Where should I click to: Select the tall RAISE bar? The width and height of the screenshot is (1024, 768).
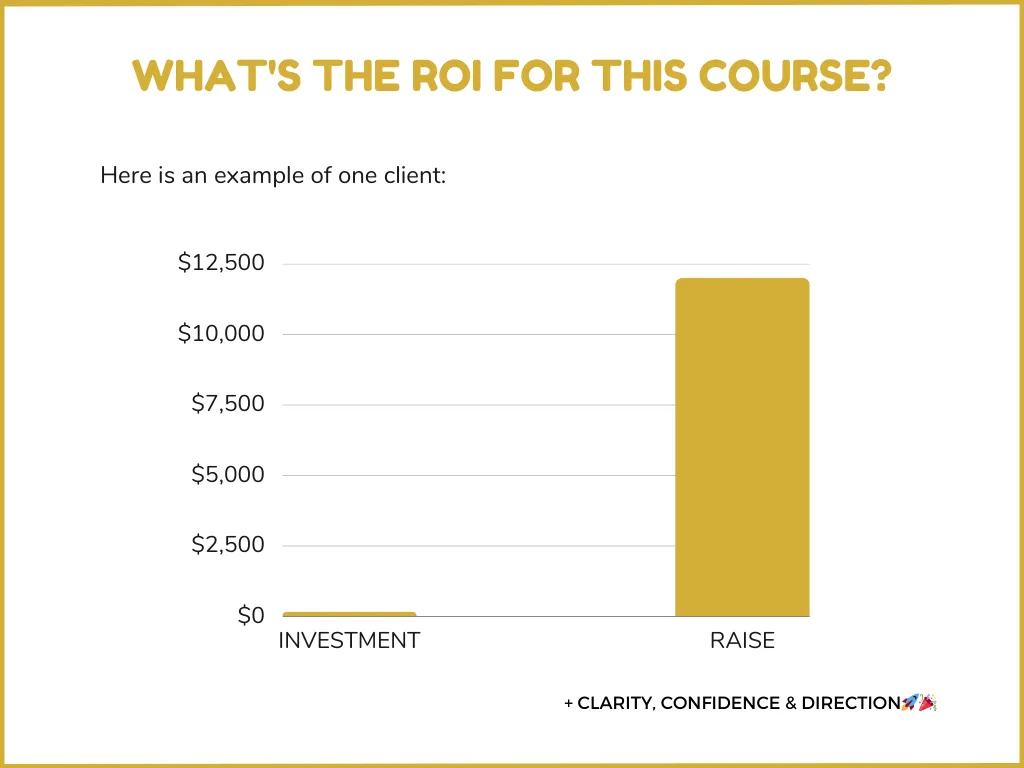coord(743,447)
